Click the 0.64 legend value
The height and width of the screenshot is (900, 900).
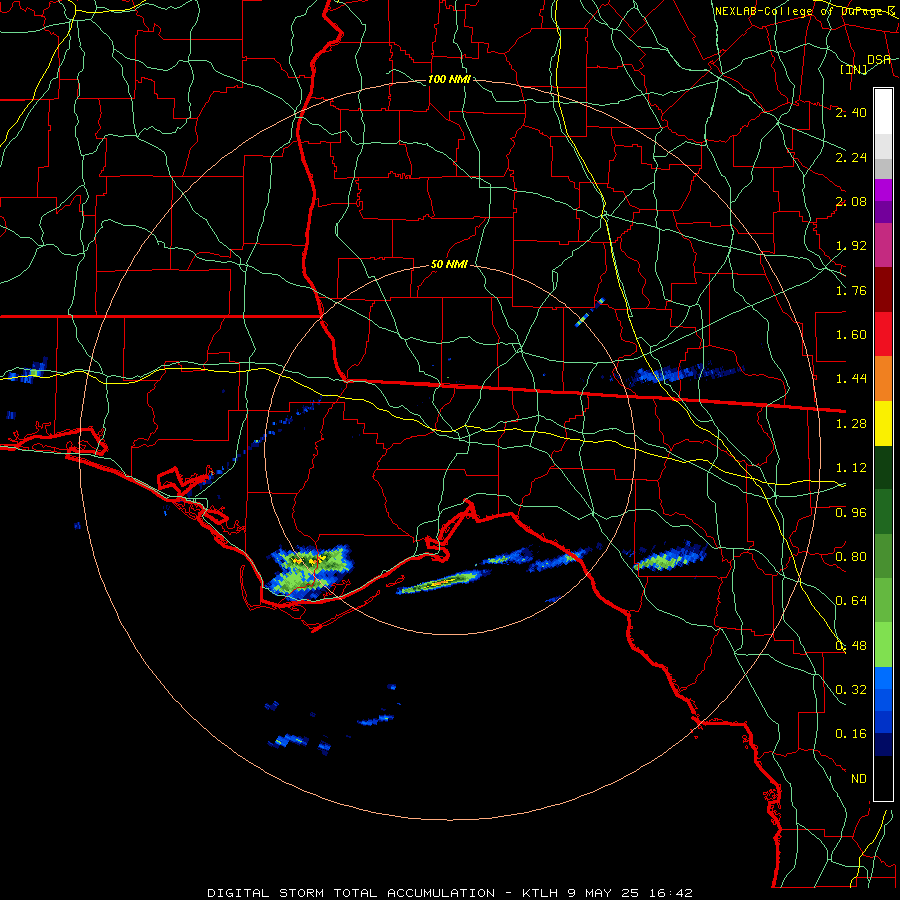[851, 601]
